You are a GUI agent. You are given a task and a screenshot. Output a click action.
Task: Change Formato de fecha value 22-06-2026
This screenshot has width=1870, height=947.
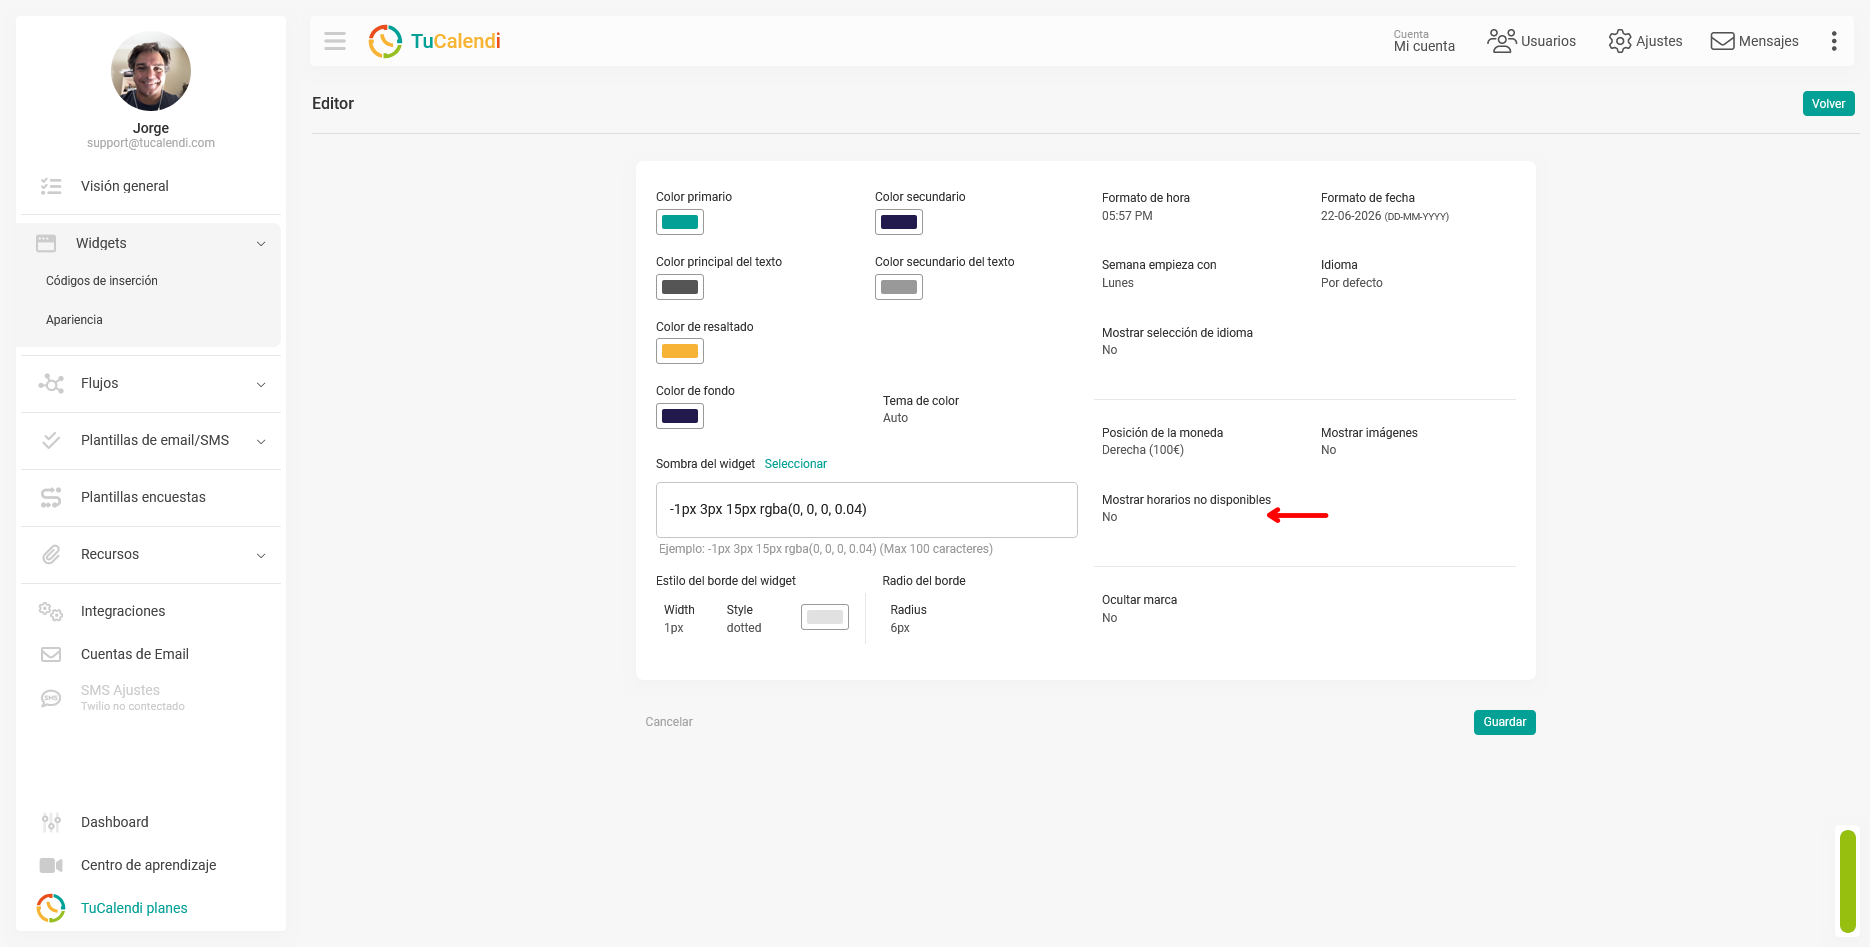(1384, 216)
